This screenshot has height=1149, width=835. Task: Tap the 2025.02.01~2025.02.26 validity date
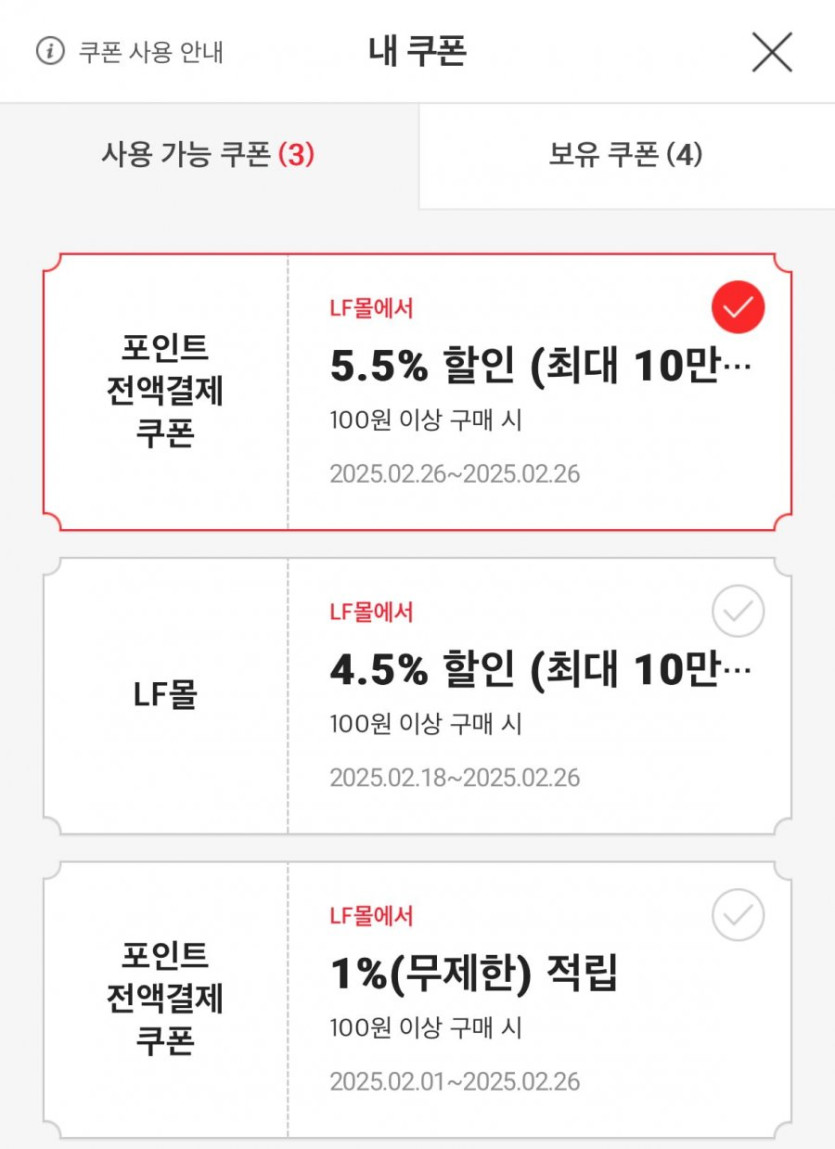click(455, 1081)
